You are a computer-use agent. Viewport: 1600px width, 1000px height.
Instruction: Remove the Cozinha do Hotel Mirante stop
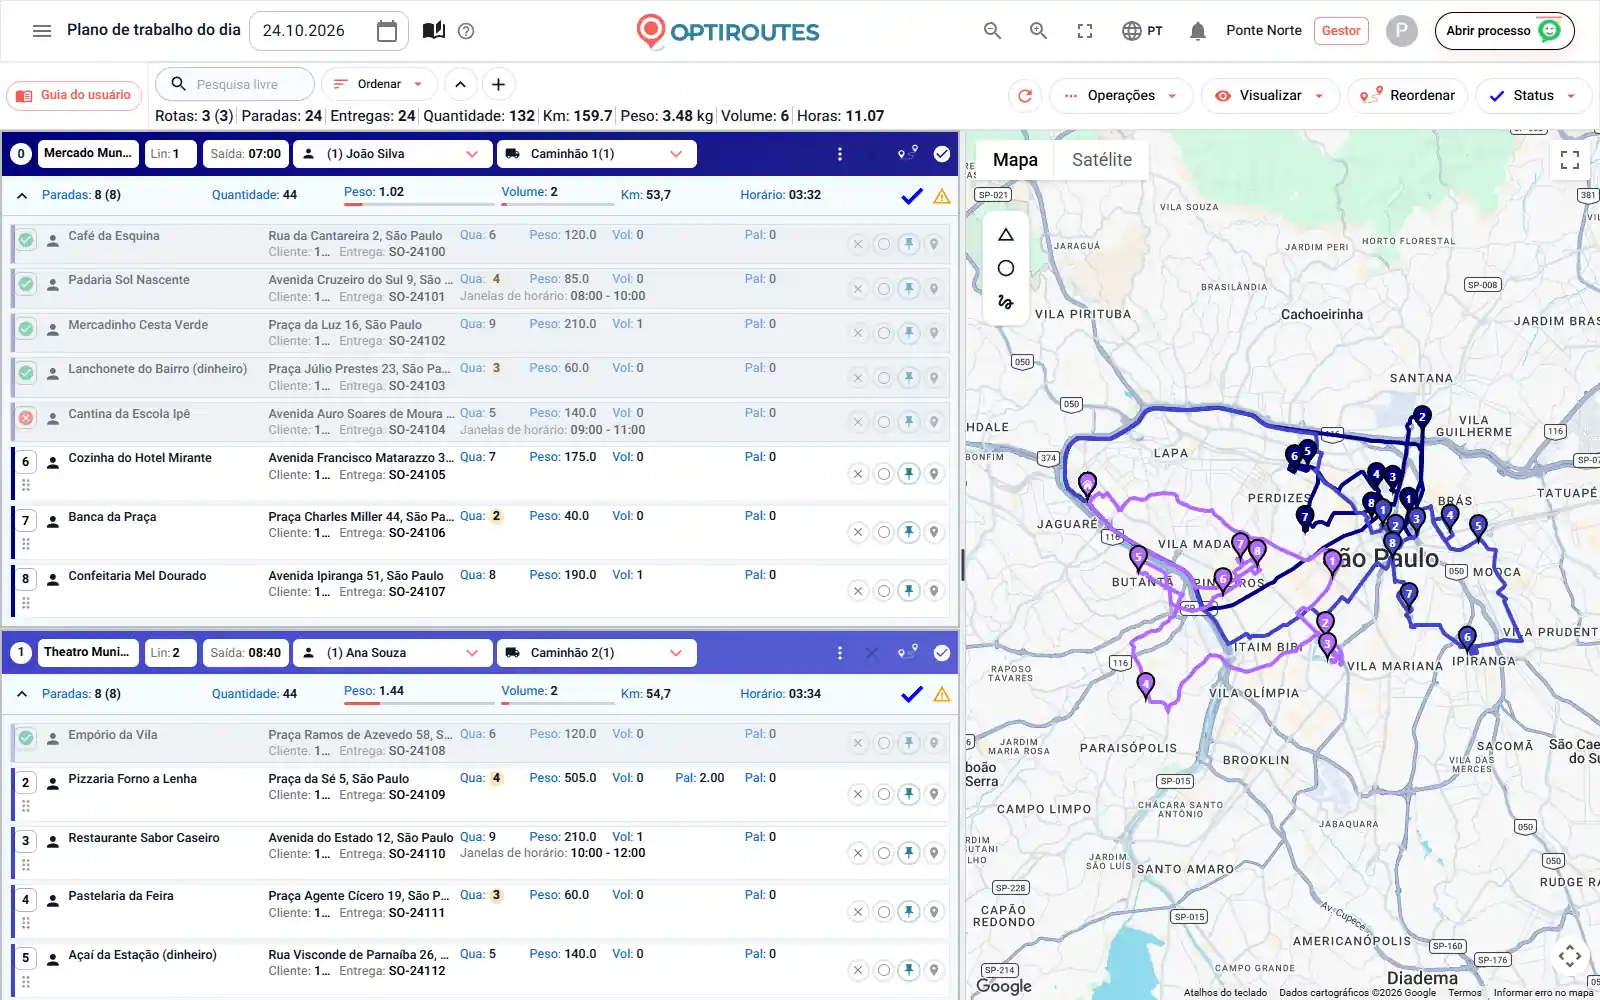click(858, 474)
